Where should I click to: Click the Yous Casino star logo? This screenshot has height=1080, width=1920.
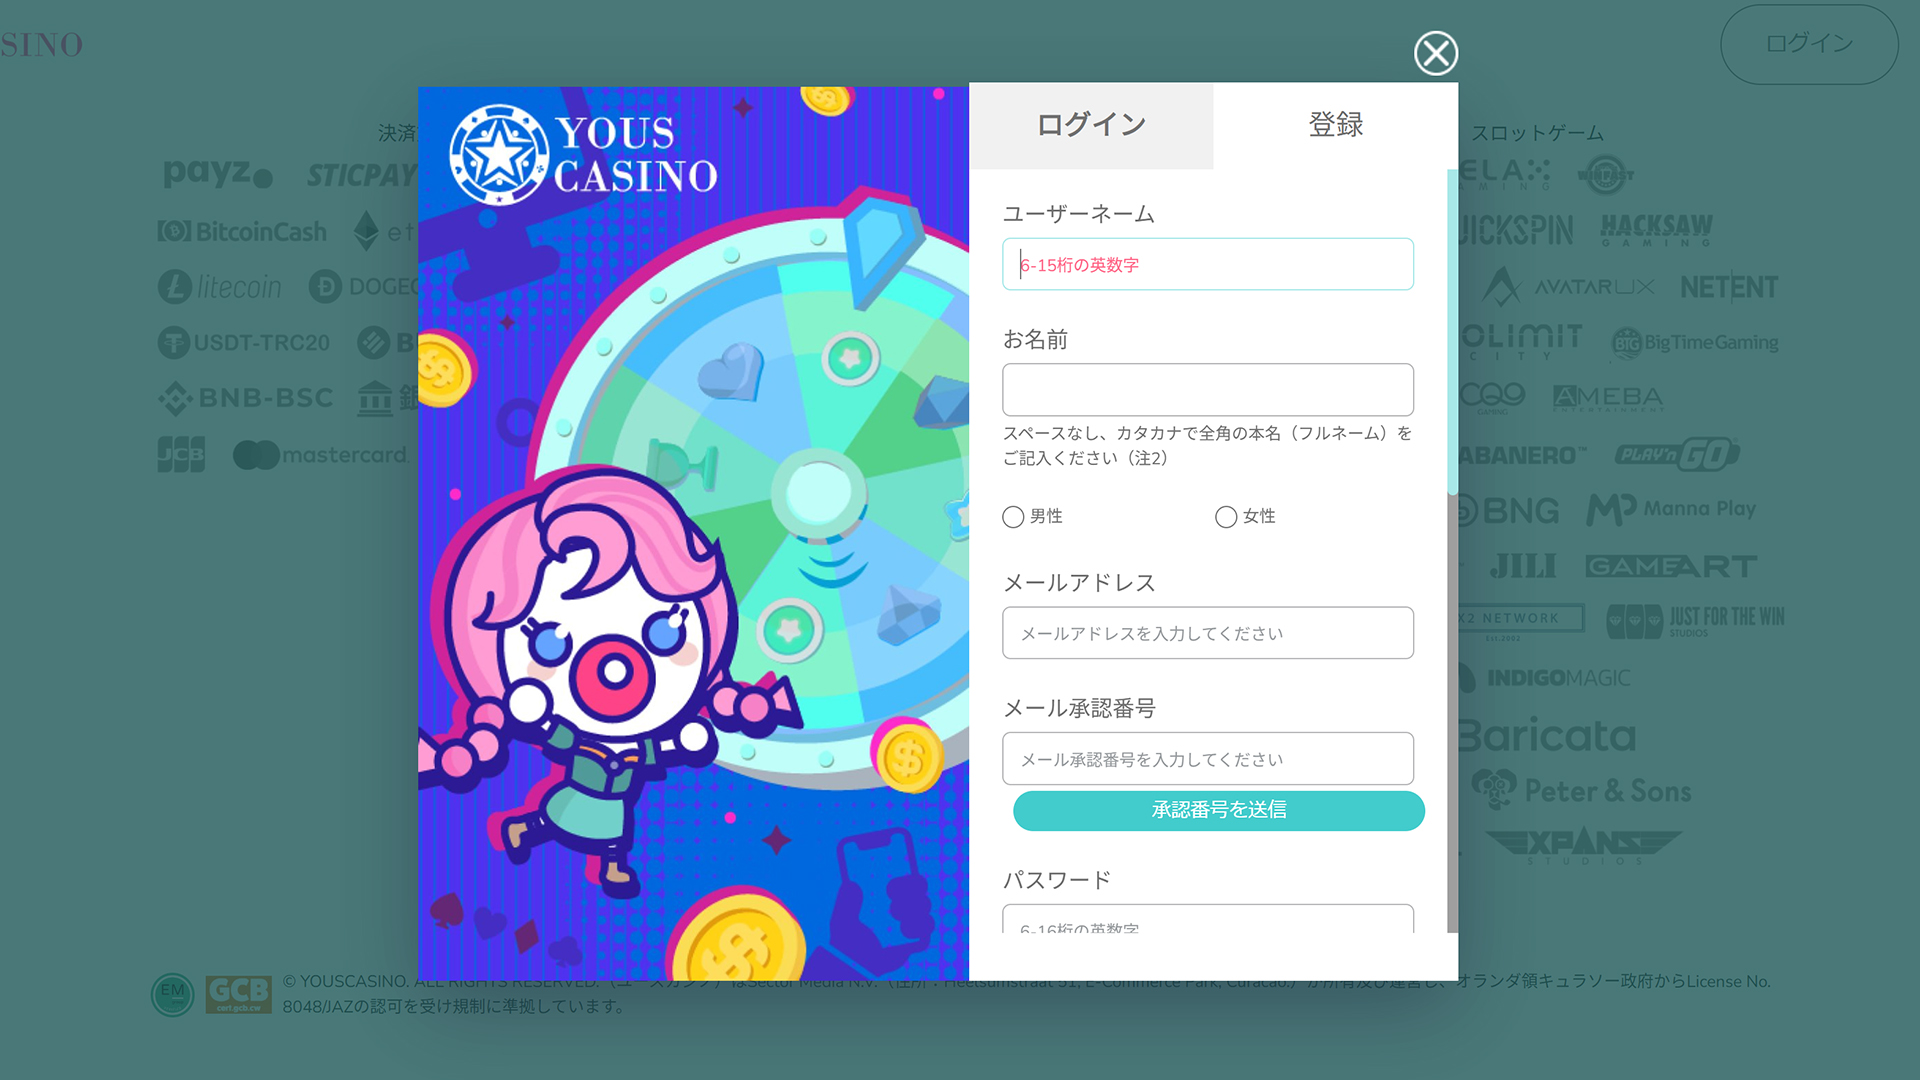click(499, 155)
